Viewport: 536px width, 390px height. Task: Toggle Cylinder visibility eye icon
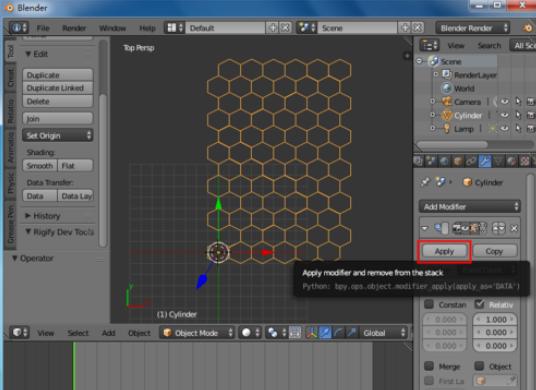point(504,115)
